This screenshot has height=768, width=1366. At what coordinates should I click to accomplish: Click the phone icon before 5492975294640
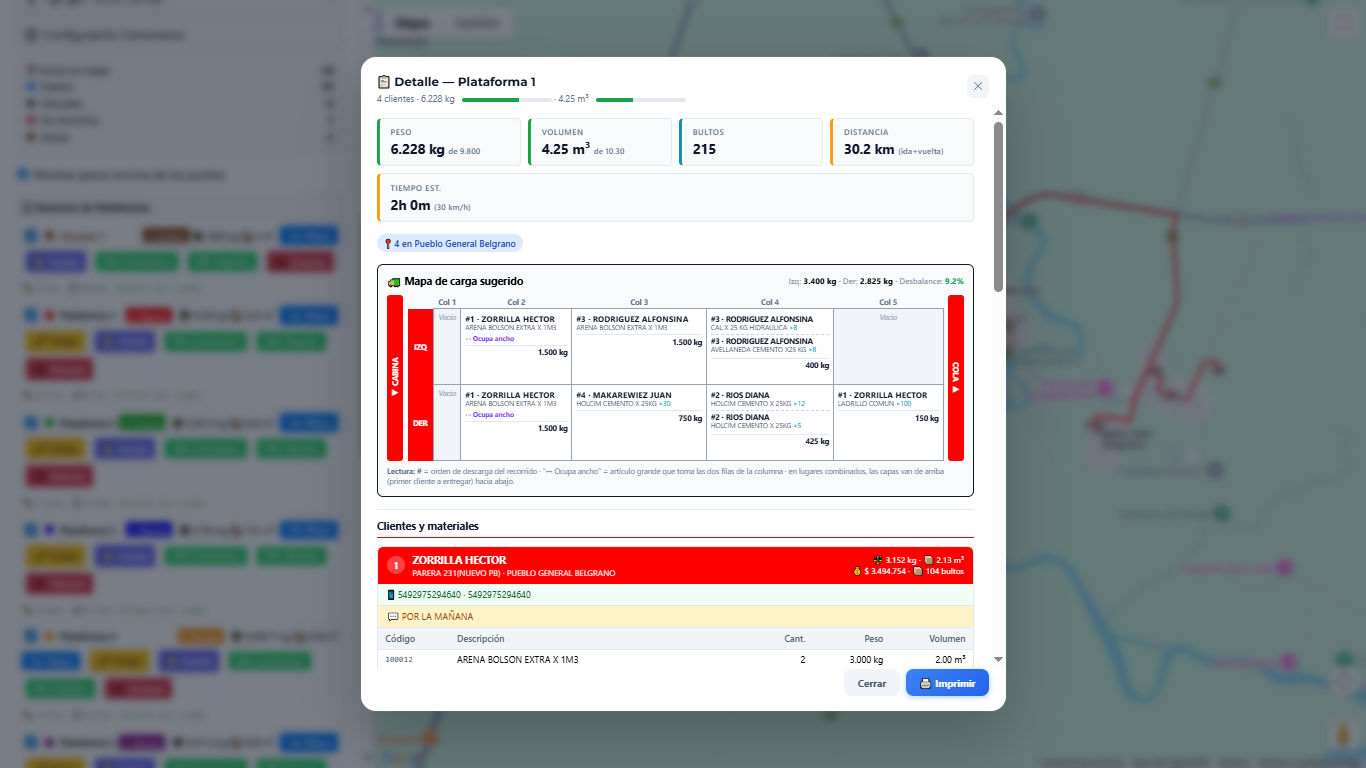(391, 595)
